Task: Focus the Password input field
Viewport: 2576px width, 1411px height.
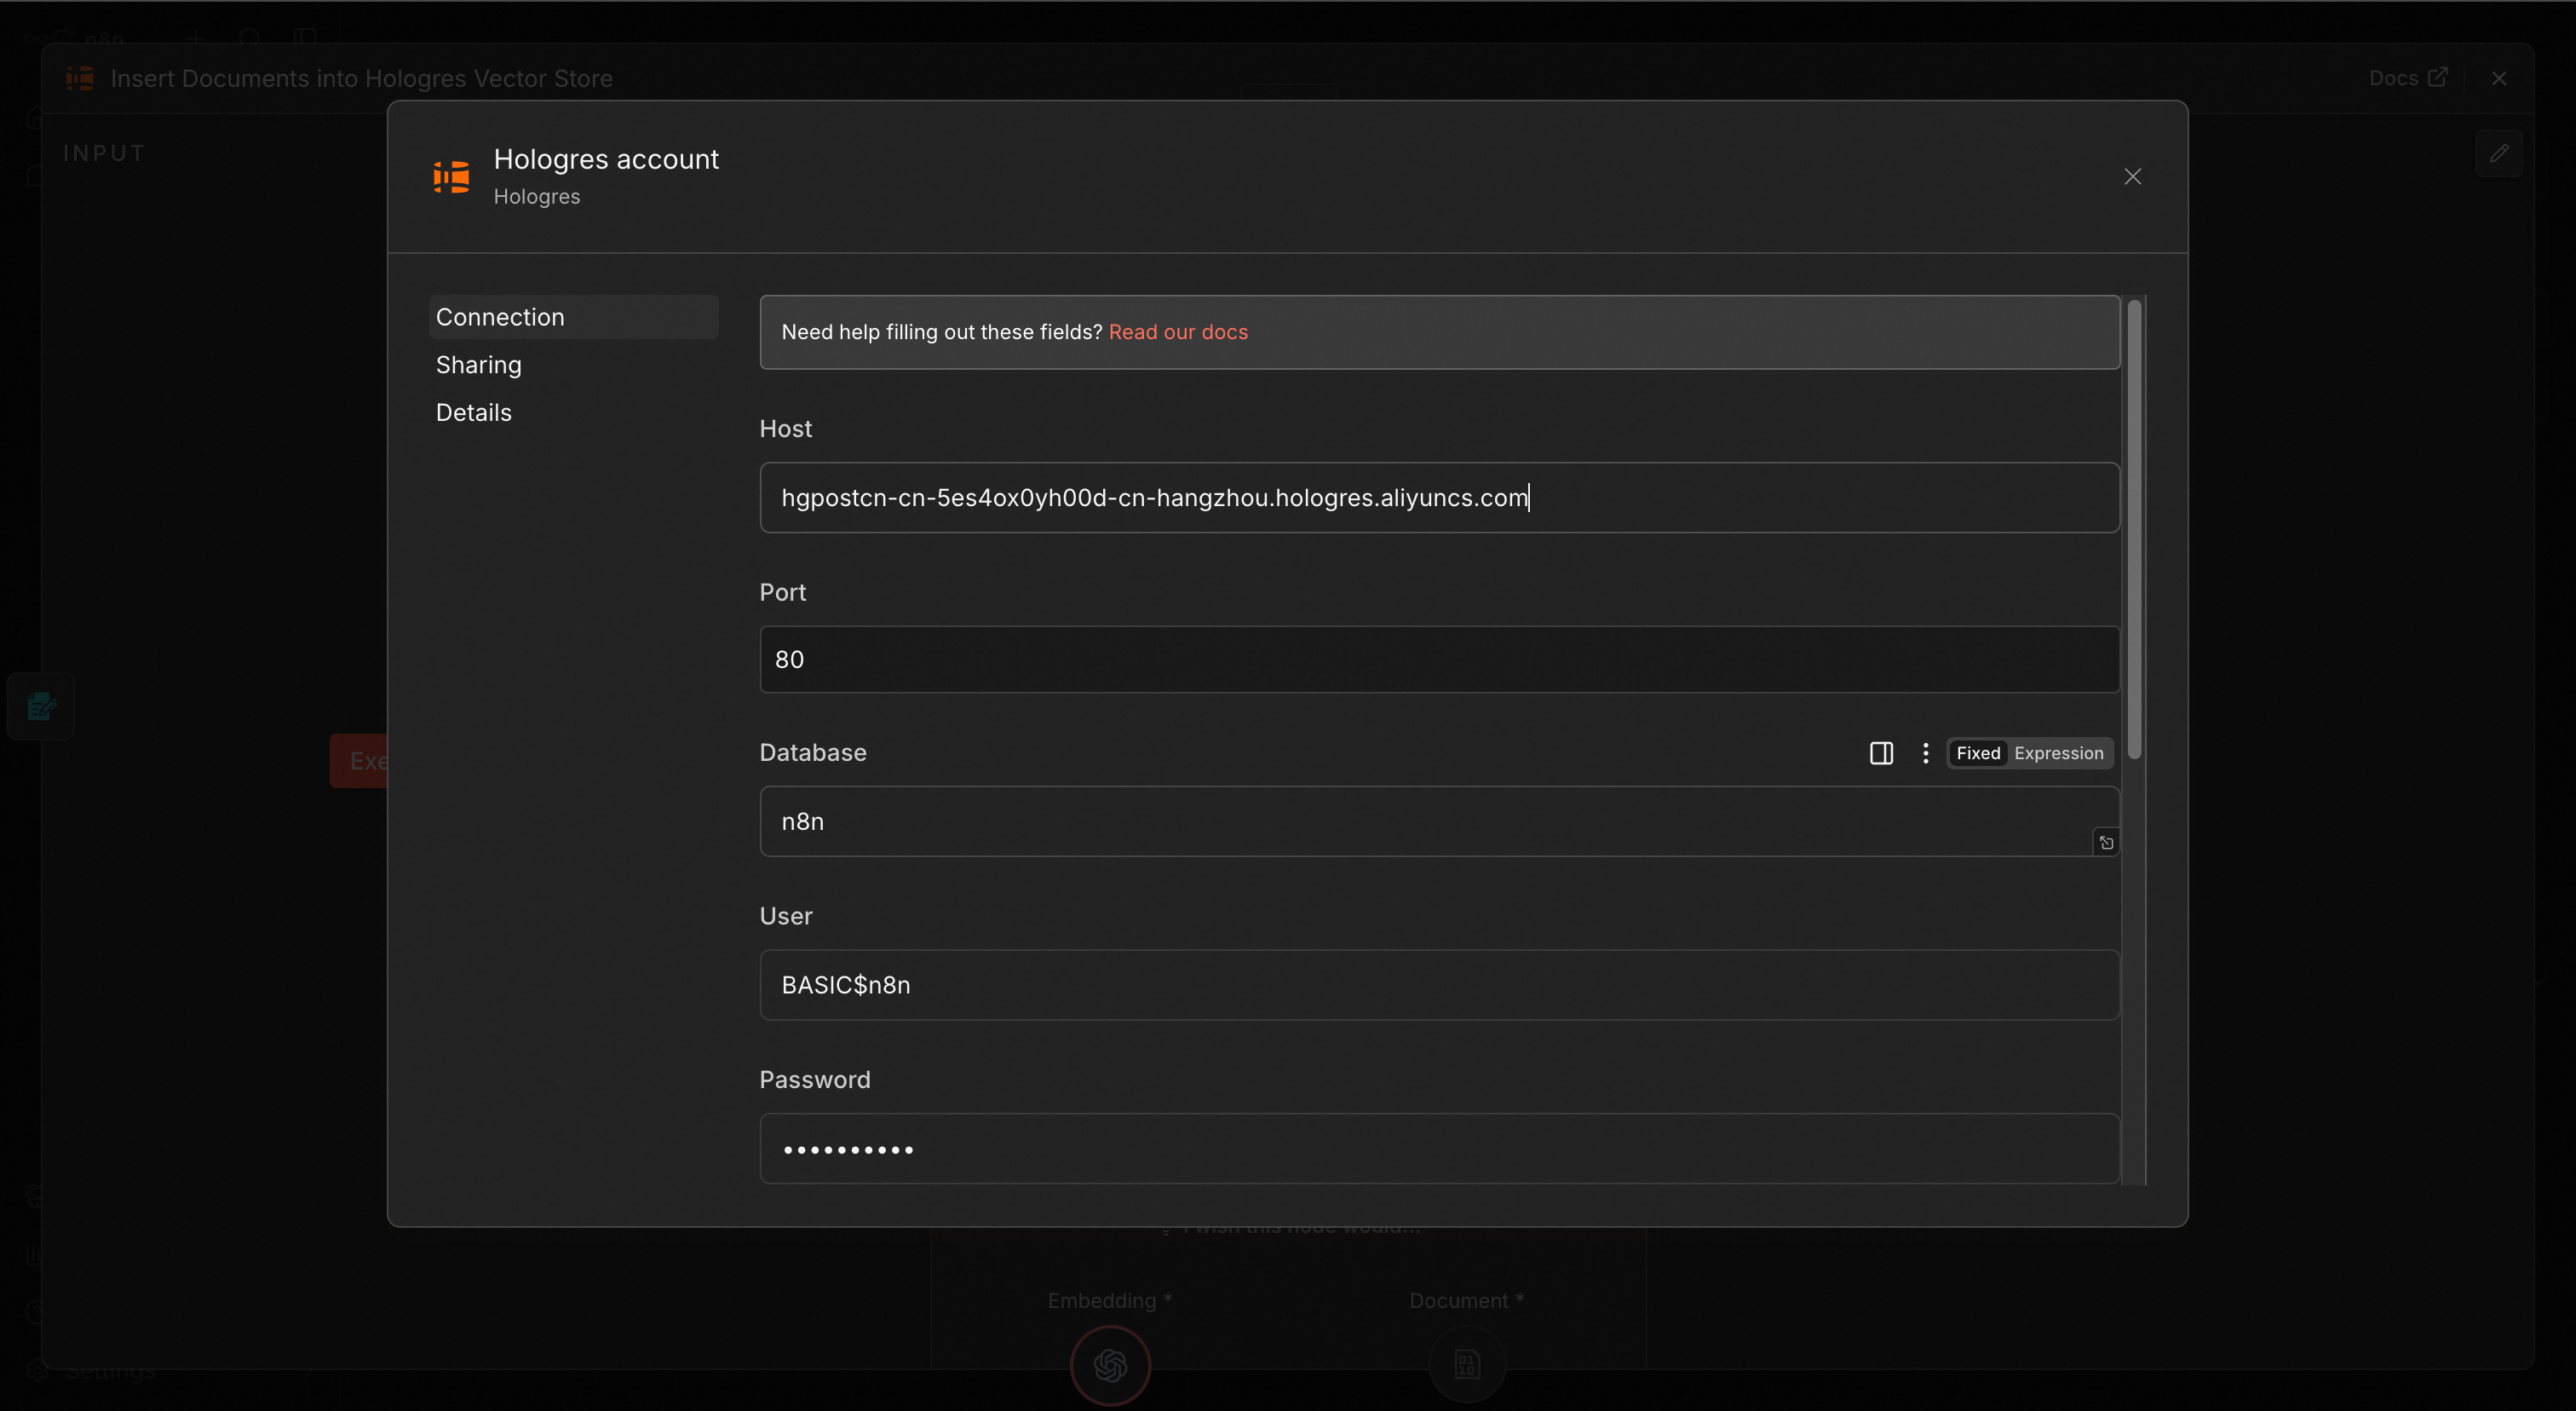Action: tap(1439, 1149)
